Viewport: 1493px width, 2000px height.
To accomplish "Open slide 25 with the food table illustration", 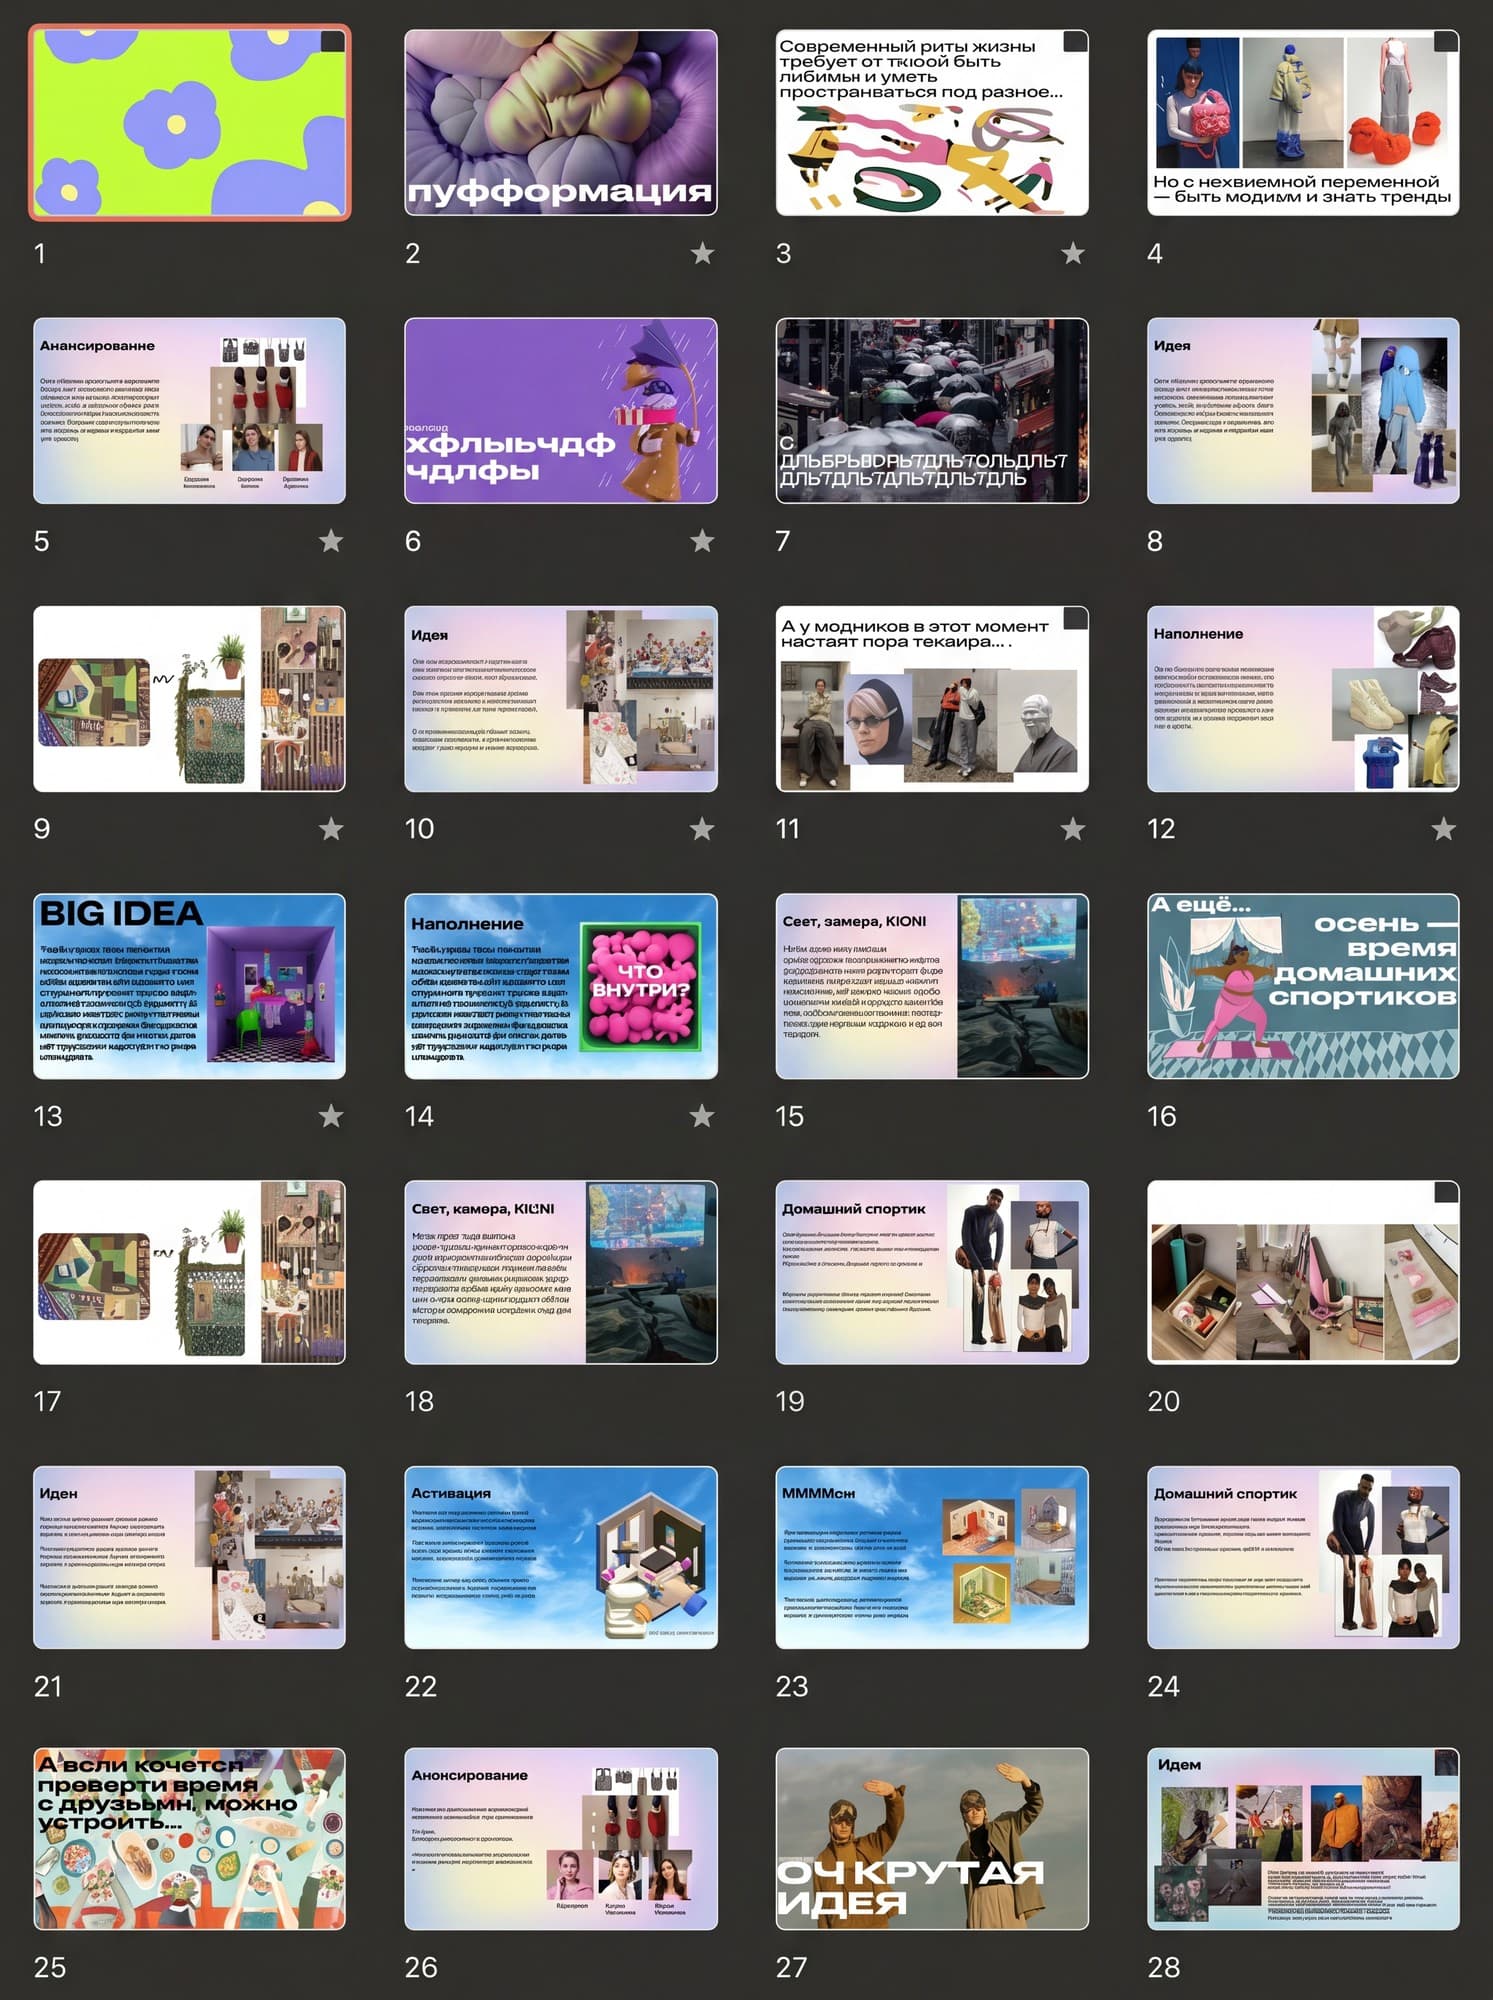I will pos(190,1839).
